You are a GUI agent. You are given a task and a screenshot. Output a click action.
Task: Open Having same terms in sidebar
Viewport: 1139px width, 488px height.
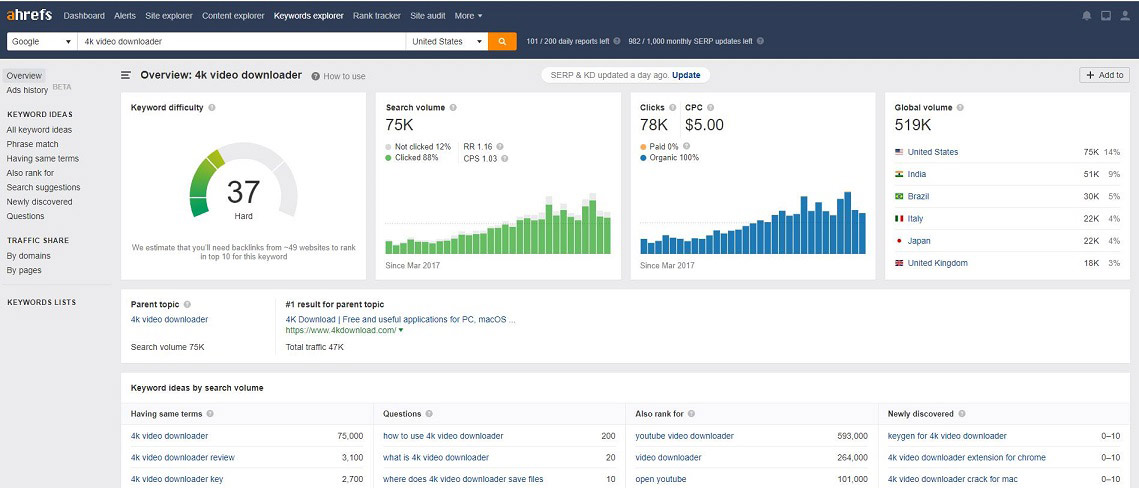[43, 158]
